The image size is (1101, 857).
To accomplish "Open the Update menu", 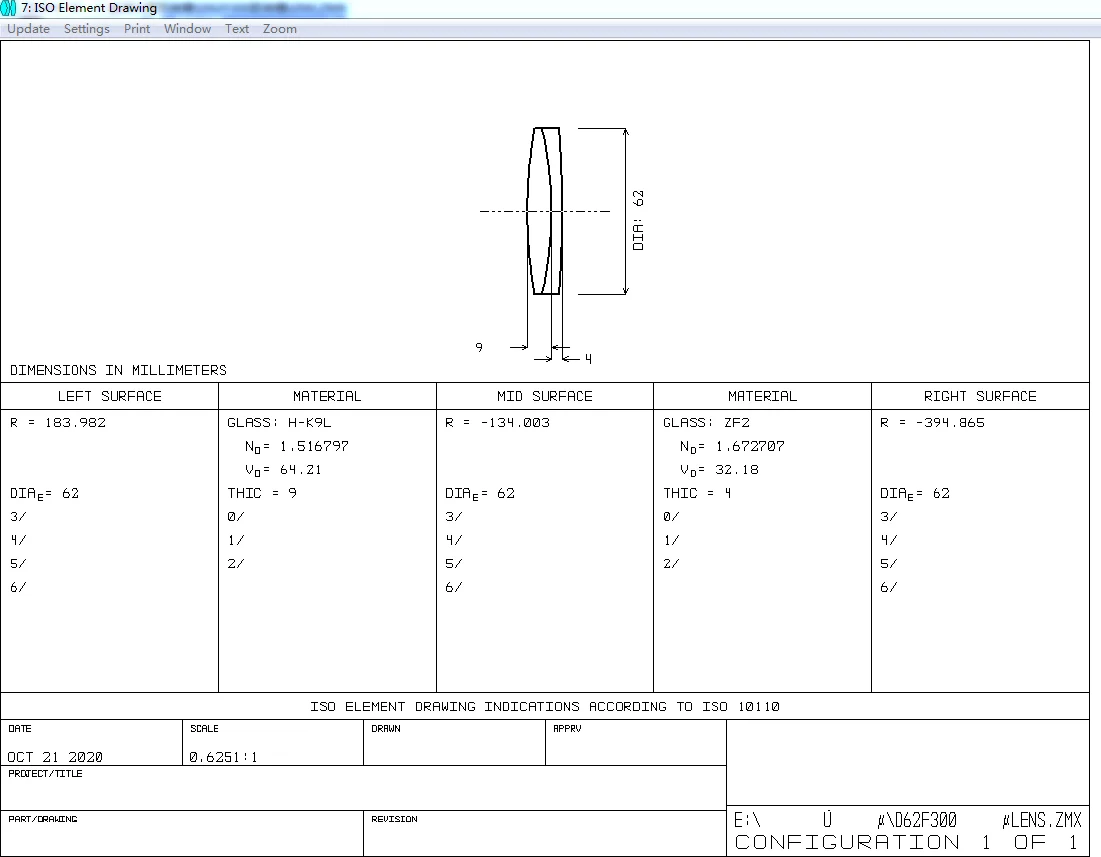I will 28,29.
